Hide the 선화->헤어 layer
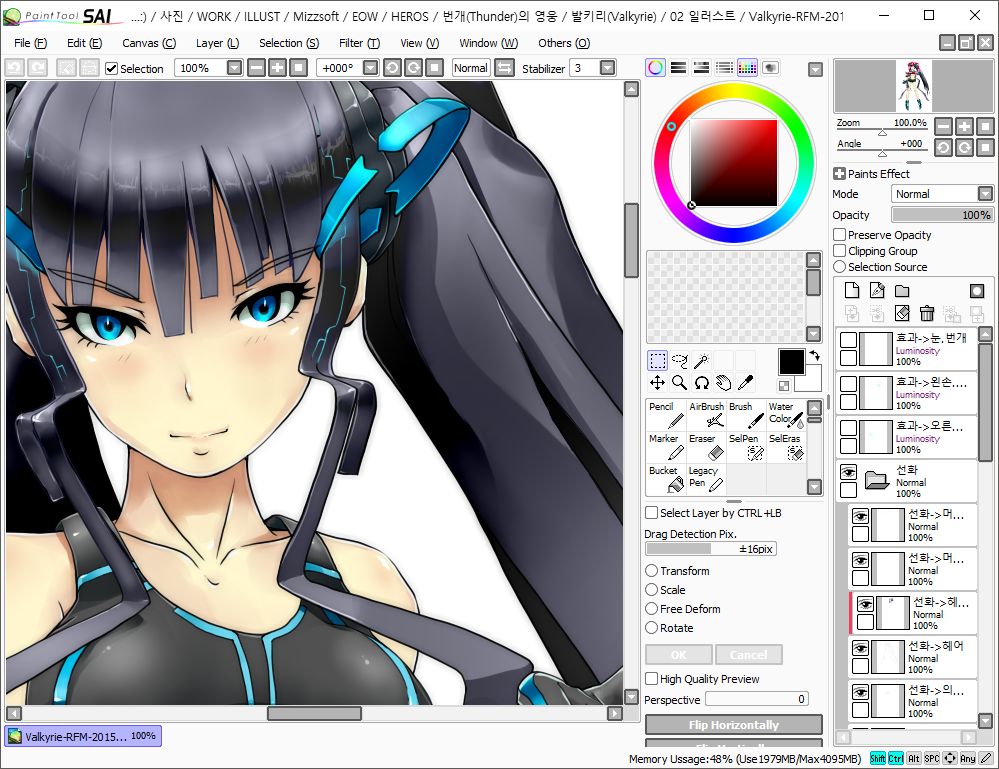 pyautogui.click(x=861, y=649)
